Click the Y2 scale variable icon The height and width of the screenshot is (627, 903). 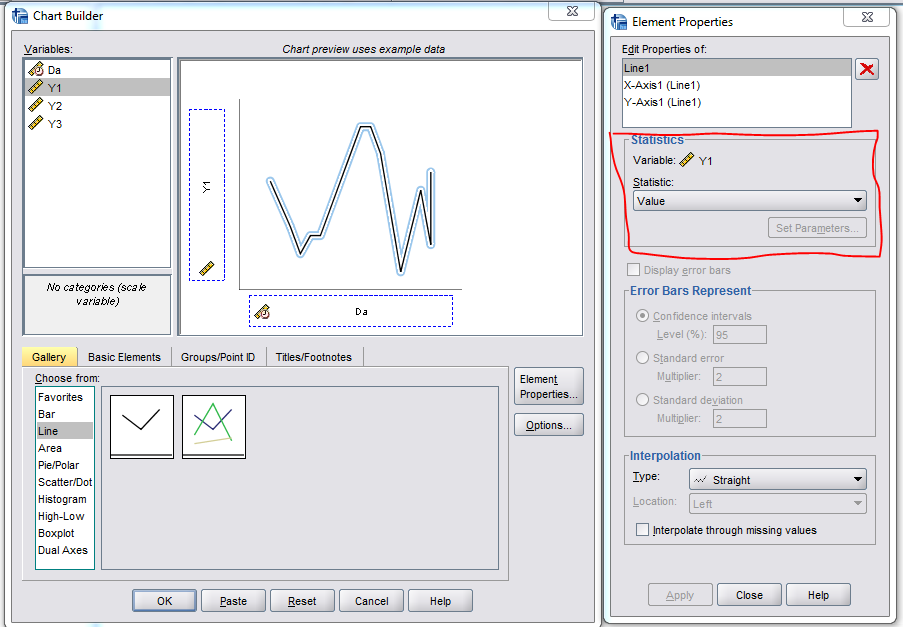(36, 106)
